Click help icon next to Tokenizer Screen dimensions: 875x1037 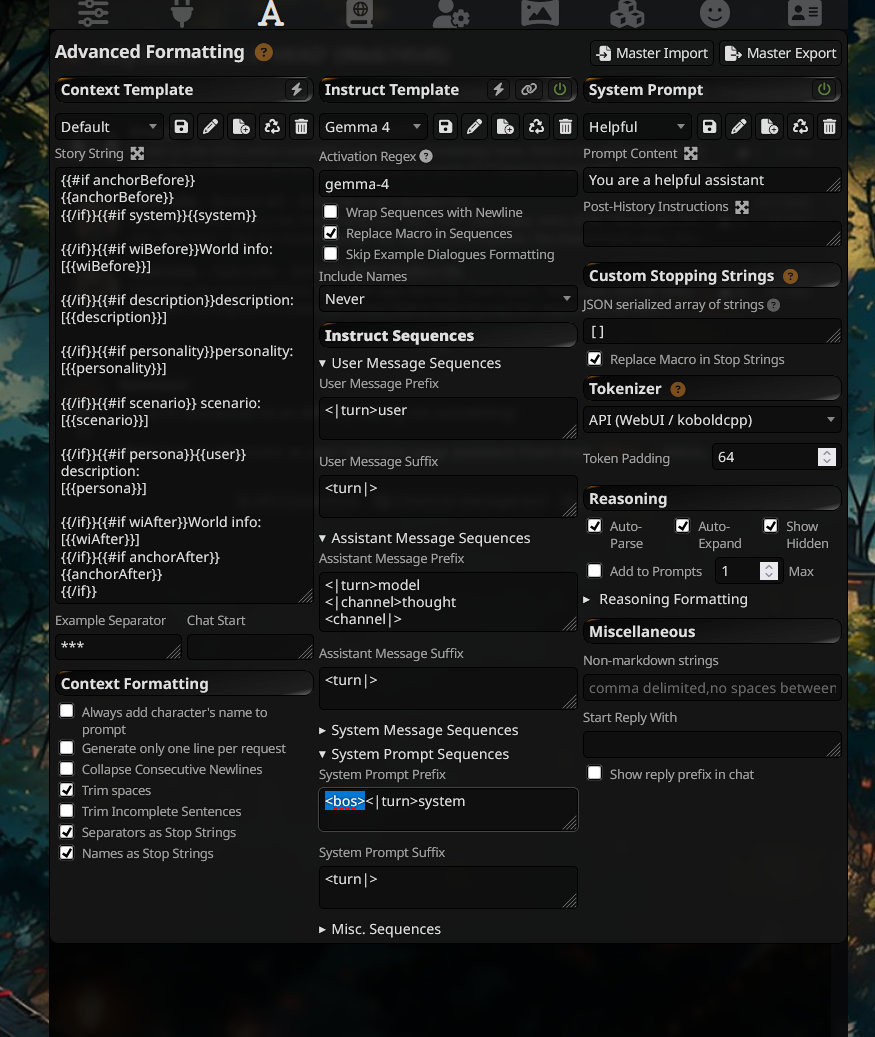[x=678, y=389]
